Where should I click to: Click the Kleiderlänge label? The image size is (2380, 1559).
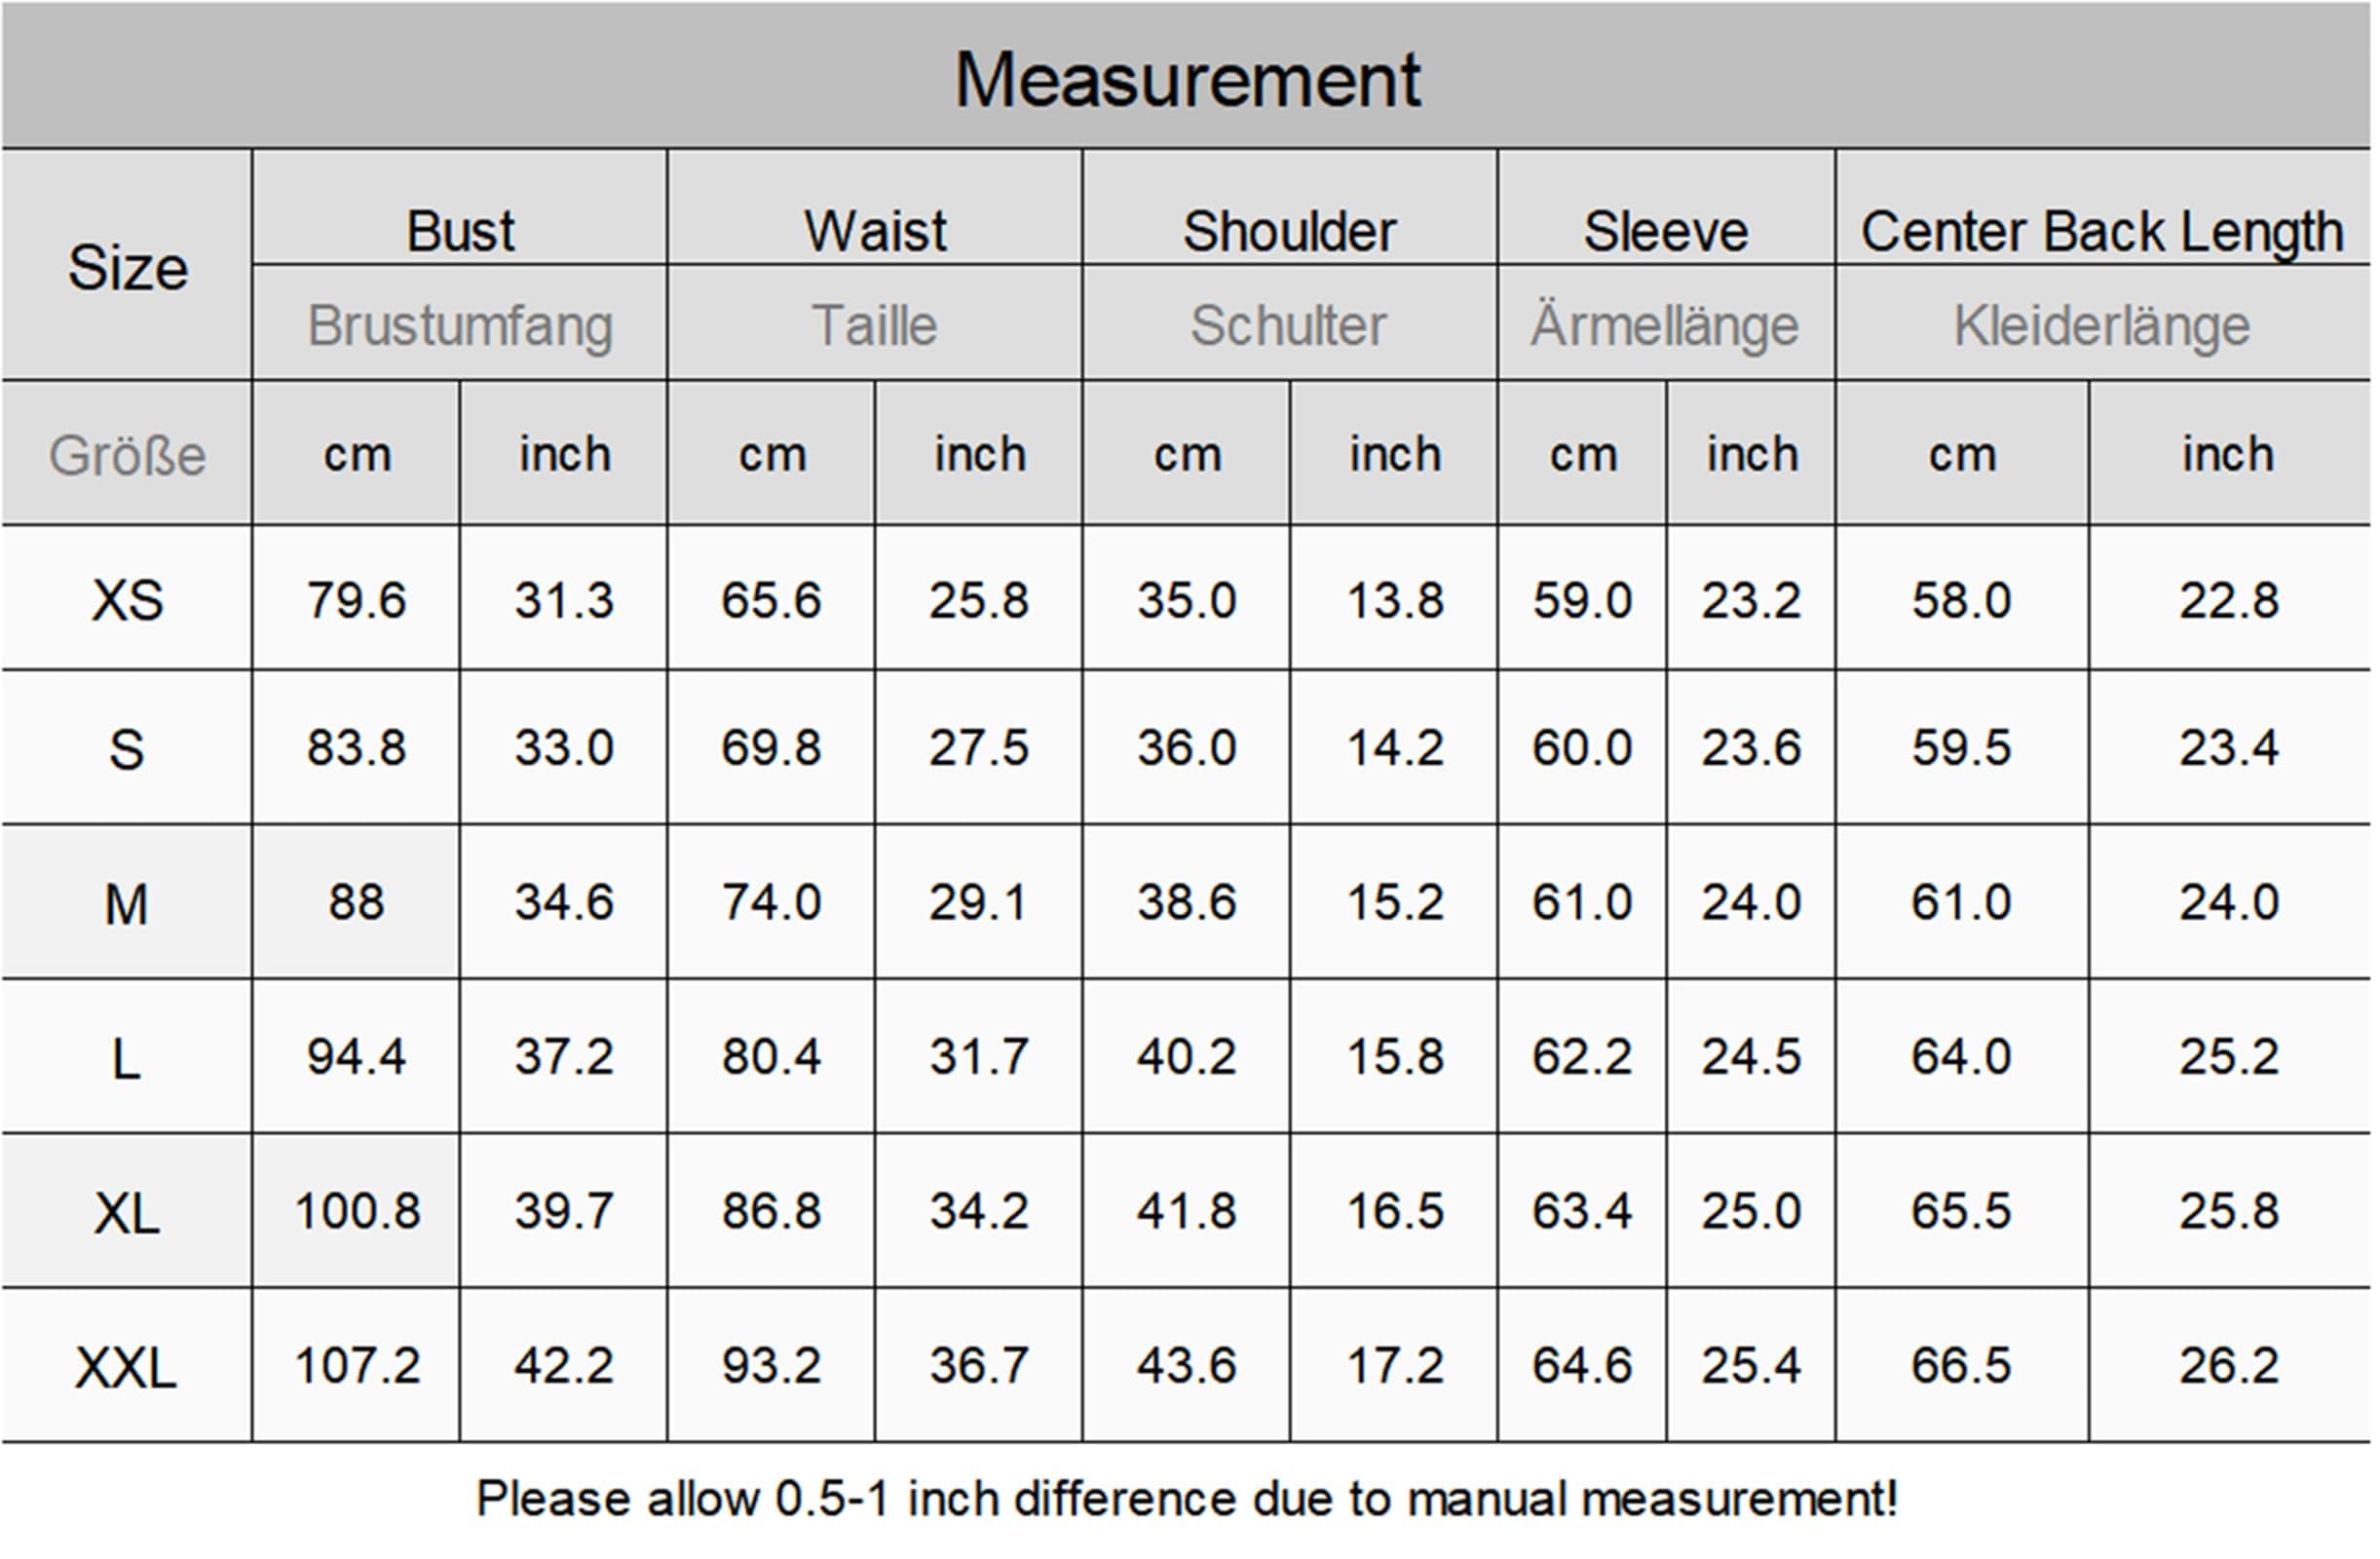pos(2102,325)
